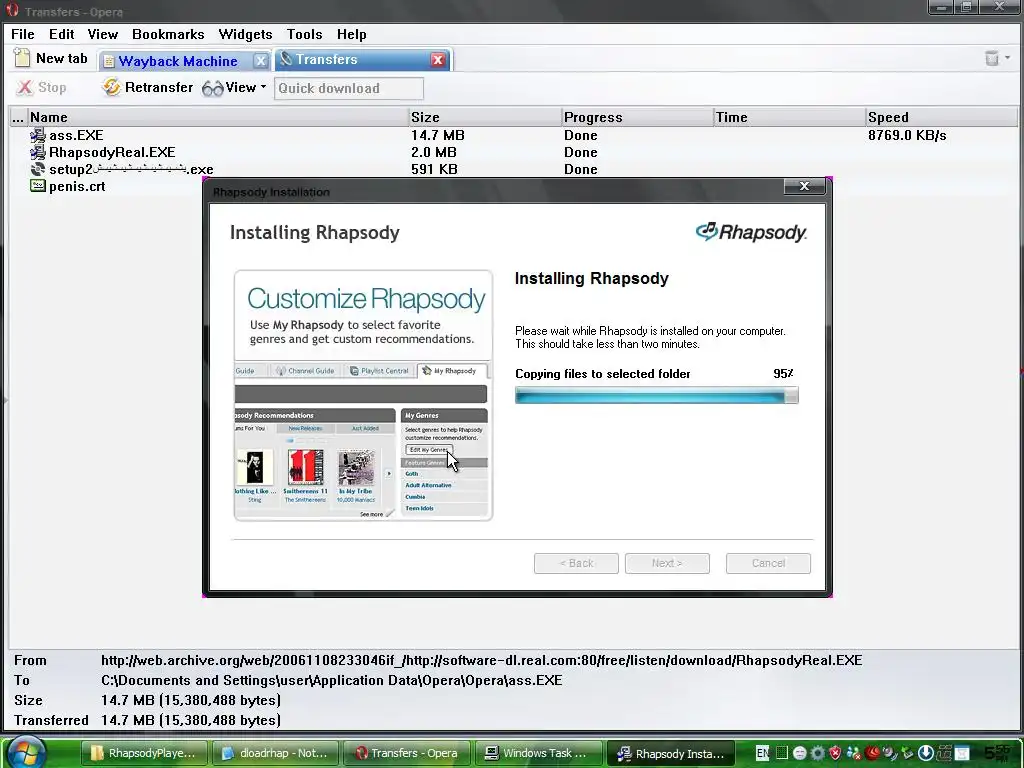Click the Next button in Rhapsody installer

pos(667,563)
